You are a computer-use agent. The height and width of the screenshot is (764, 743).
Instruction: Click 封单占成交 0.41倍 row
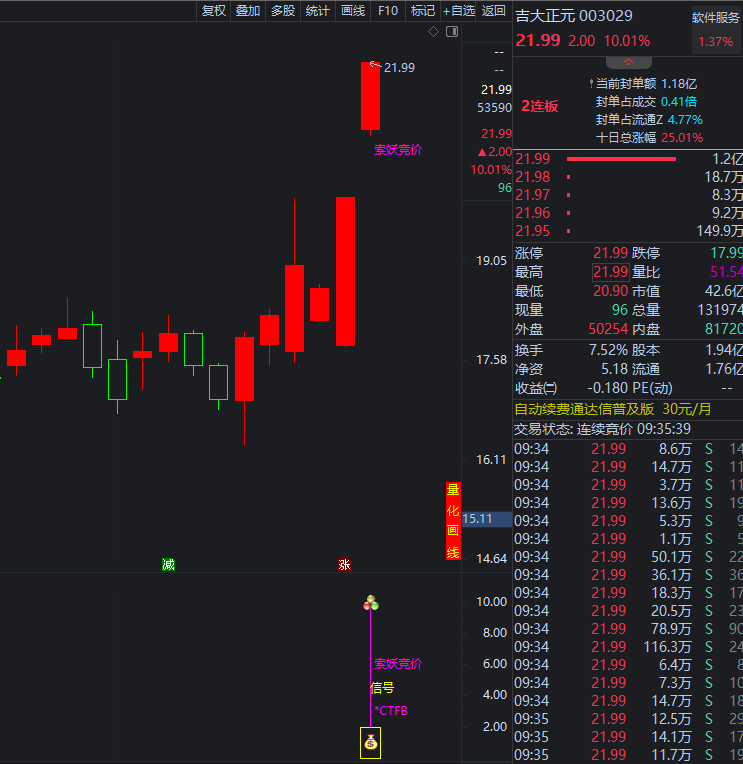point(646,102)
